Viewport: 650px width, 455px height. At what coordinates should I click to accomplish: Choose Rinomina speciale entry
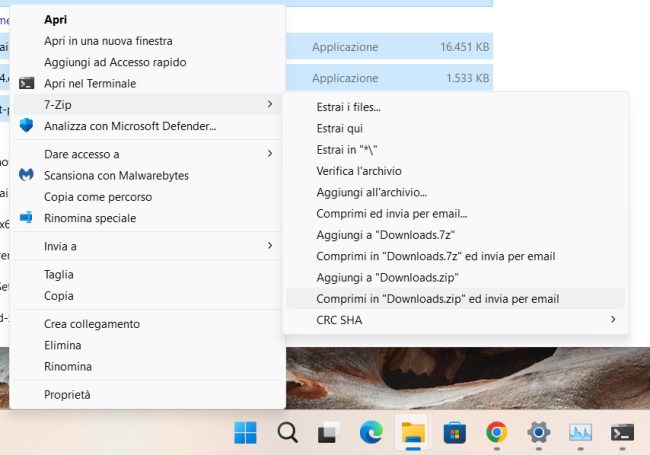[x=90, y=218]
